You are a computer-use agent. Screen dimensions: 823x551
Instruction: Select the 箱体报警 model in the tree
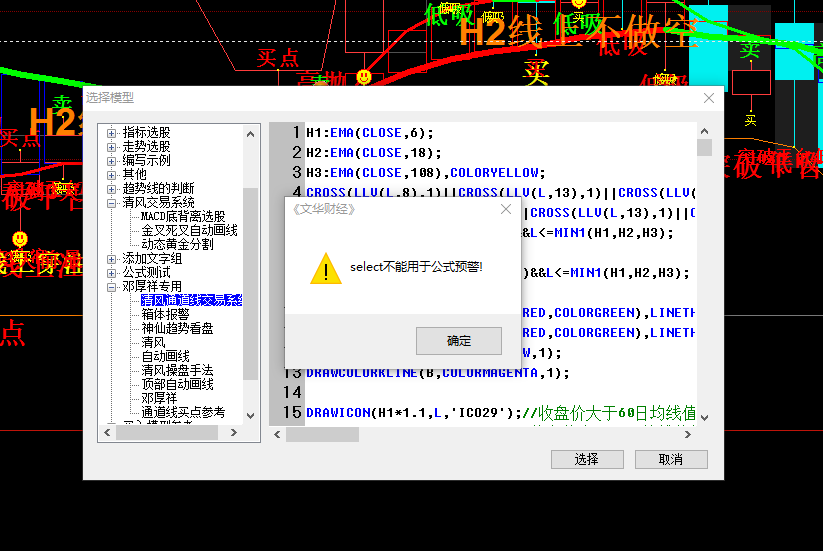click(165, 314)
